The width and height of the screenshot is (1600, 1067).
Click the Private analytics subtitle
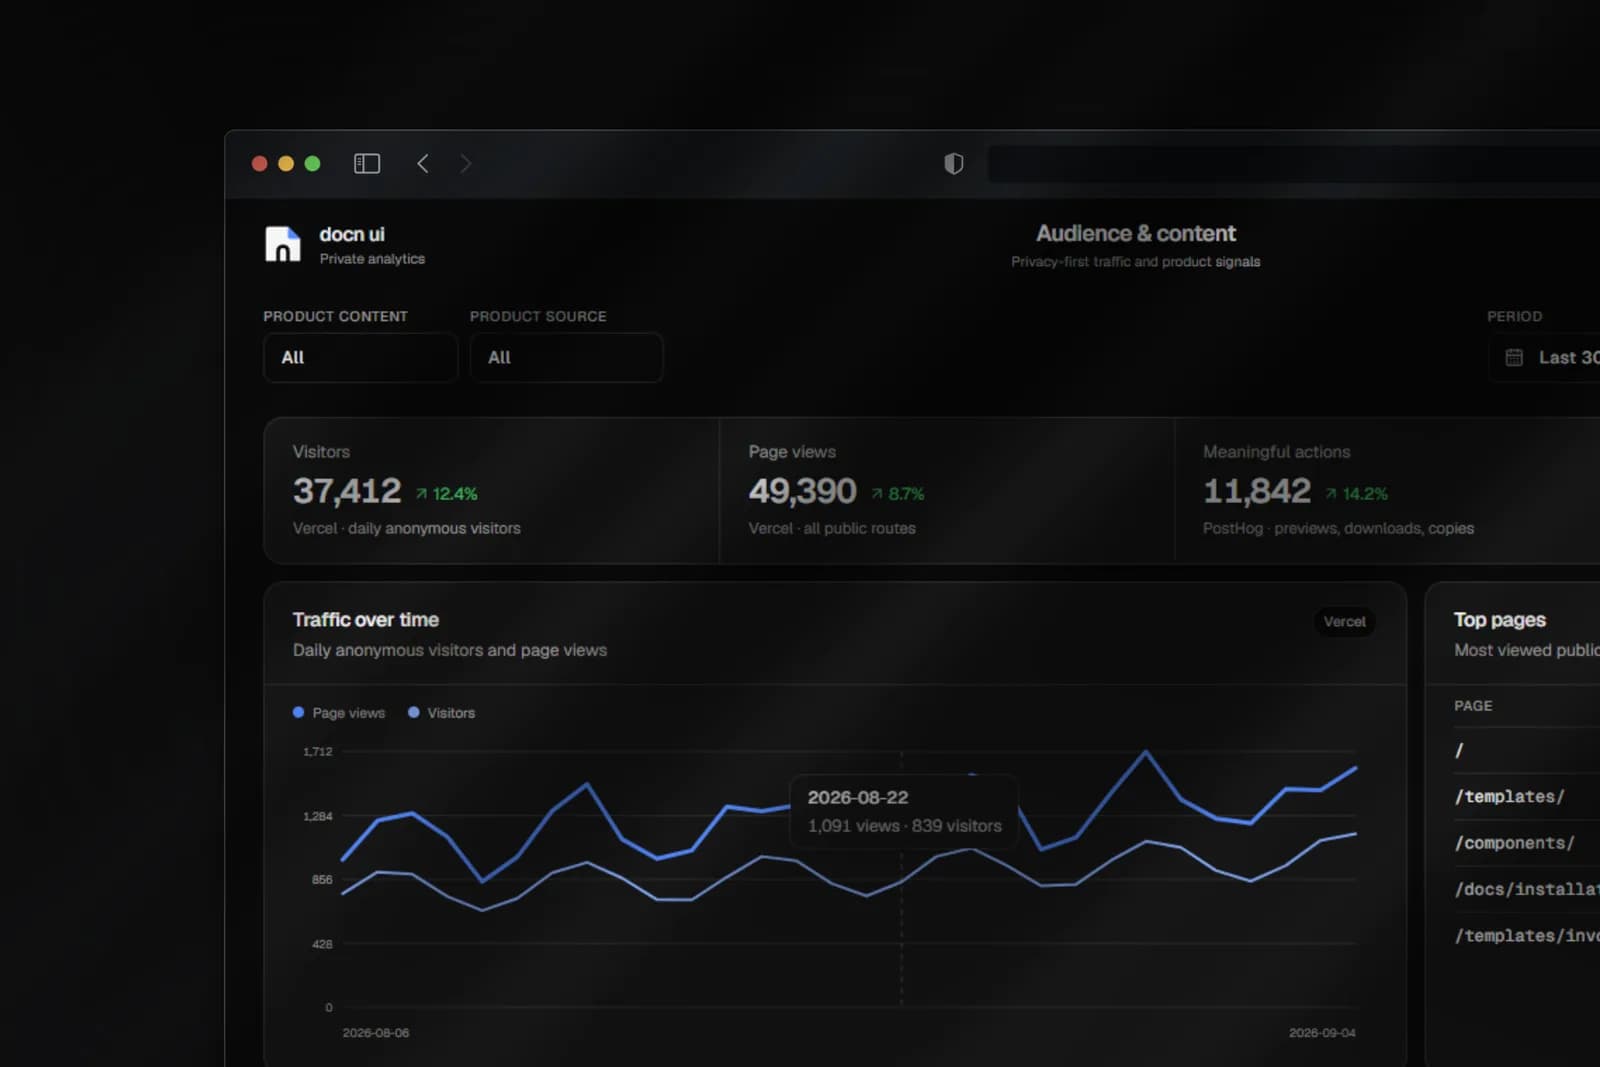pyautogui.click(x=372, y=259)
